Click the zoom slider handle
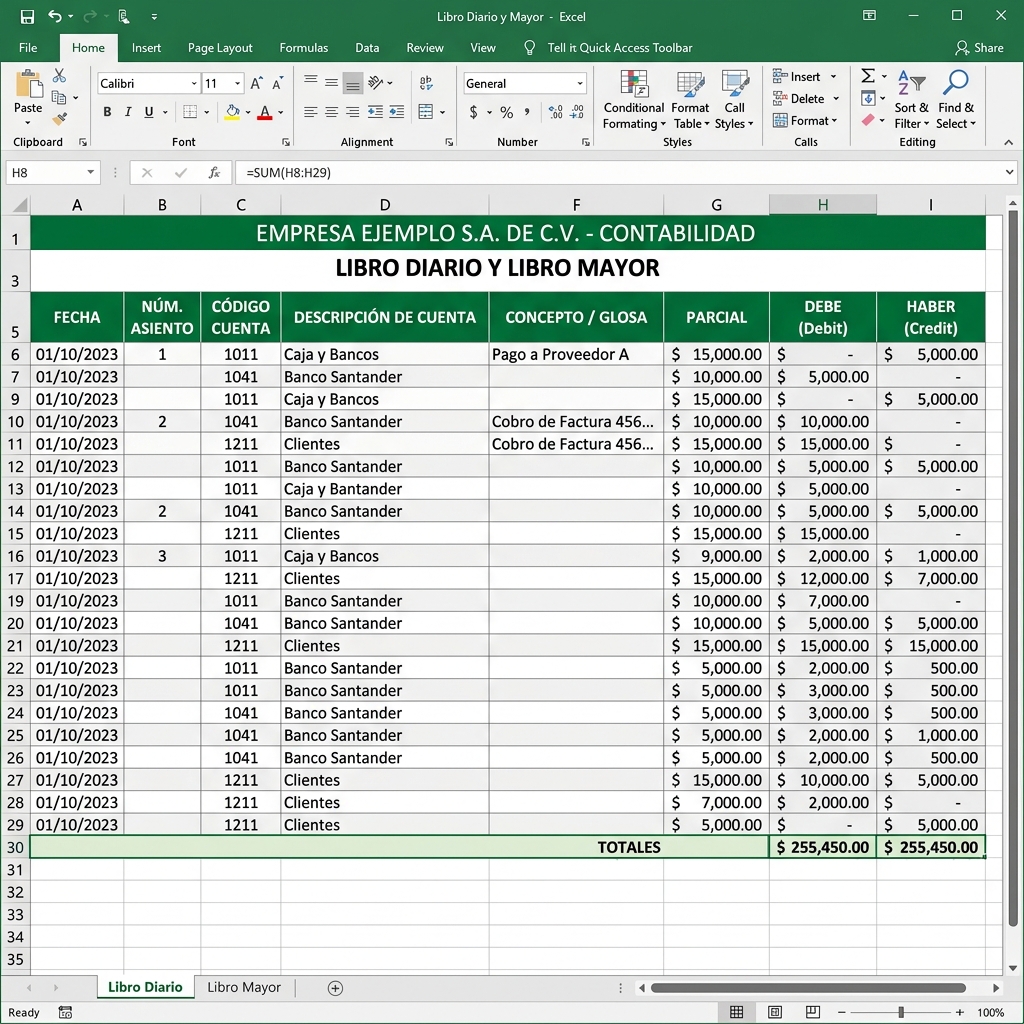1024x1024 pixels. pyautogui.click(x=901, y=1012)
